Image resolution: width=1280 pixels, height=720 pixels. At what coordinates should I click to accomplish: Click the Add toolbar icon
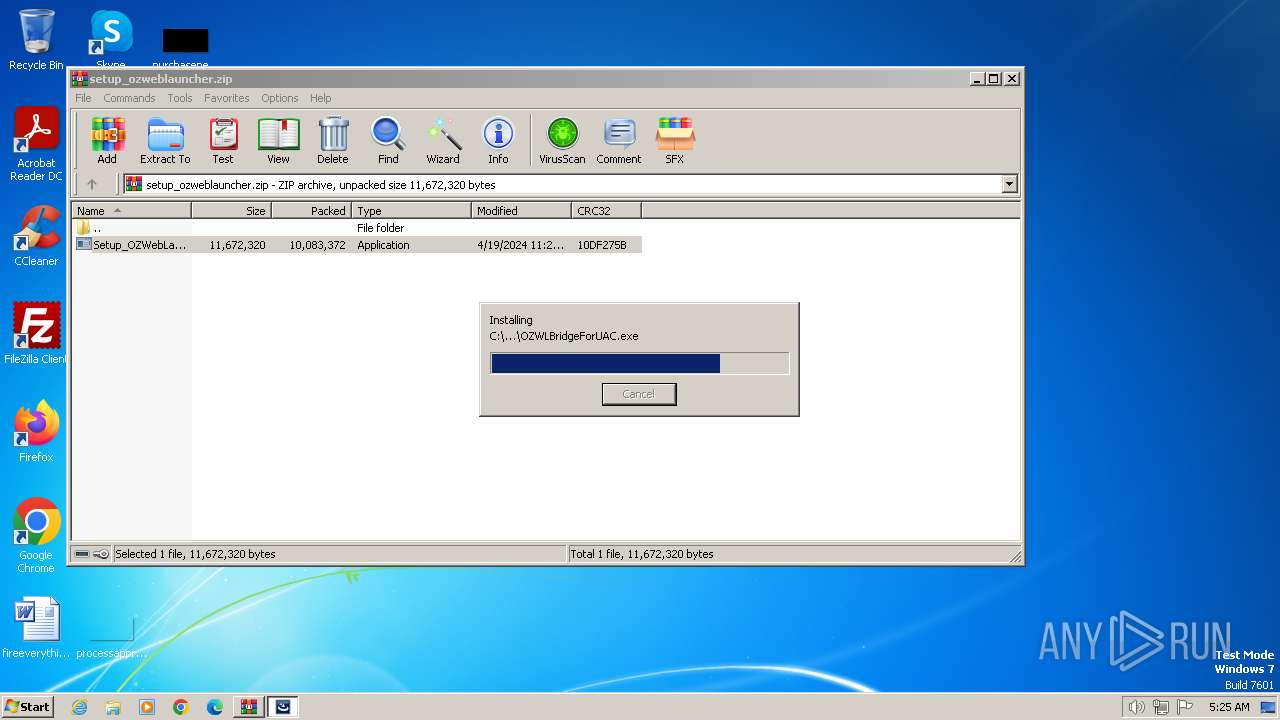tap(107, 141)
